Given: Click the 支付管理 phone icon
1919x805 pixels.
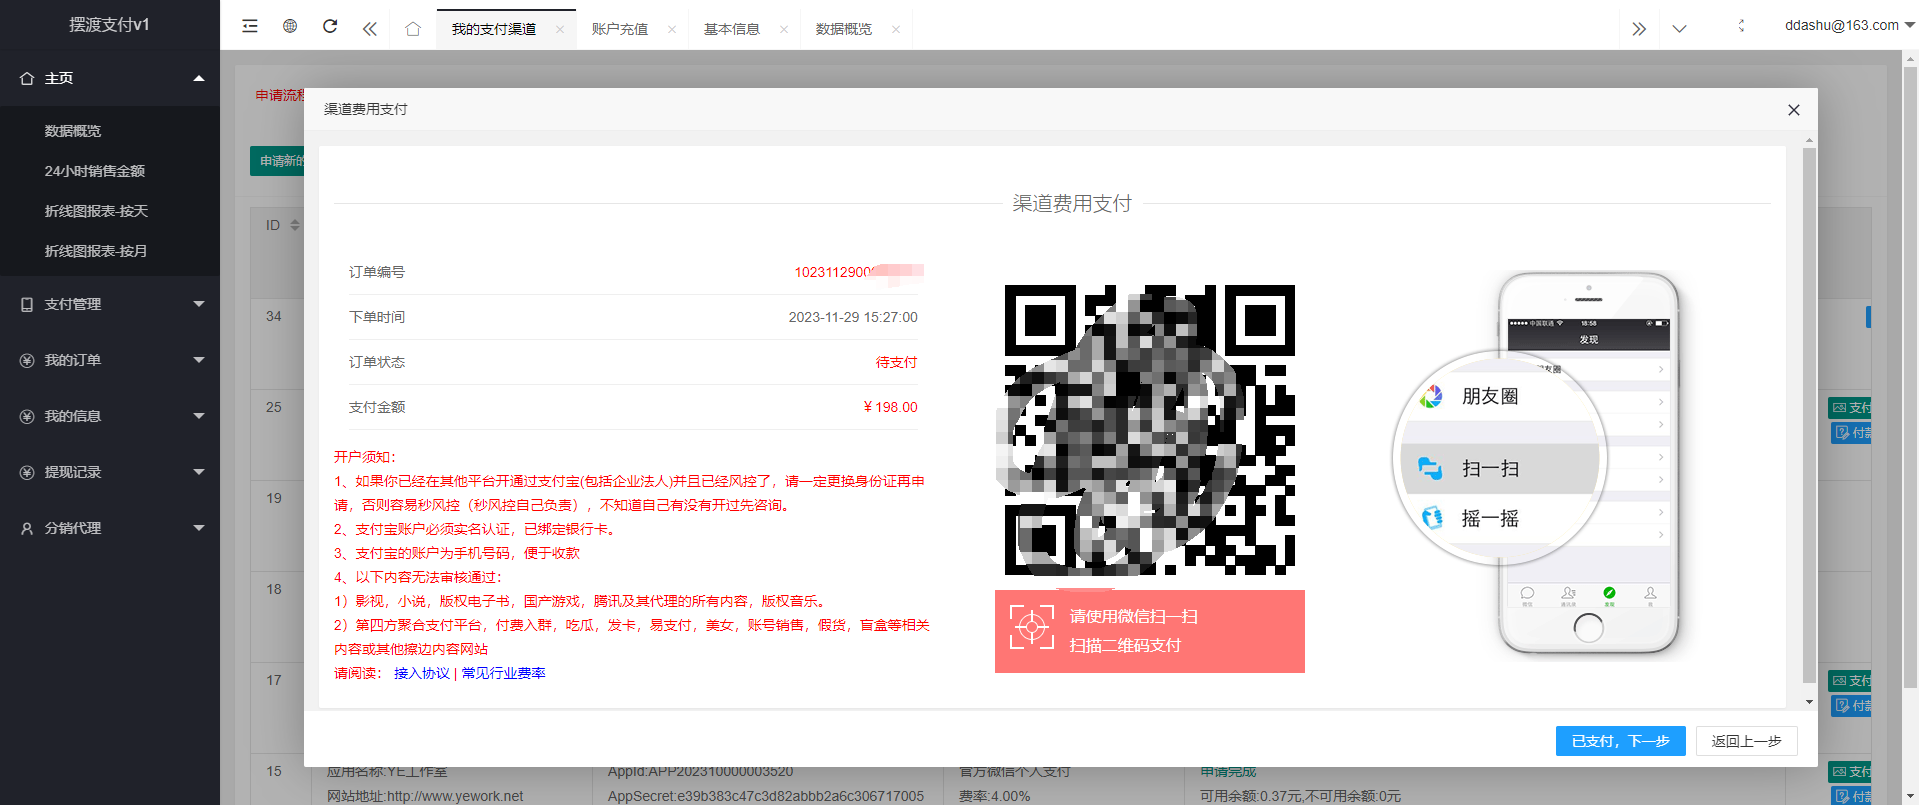Looking at the screenshot, I should click(27, 304).
